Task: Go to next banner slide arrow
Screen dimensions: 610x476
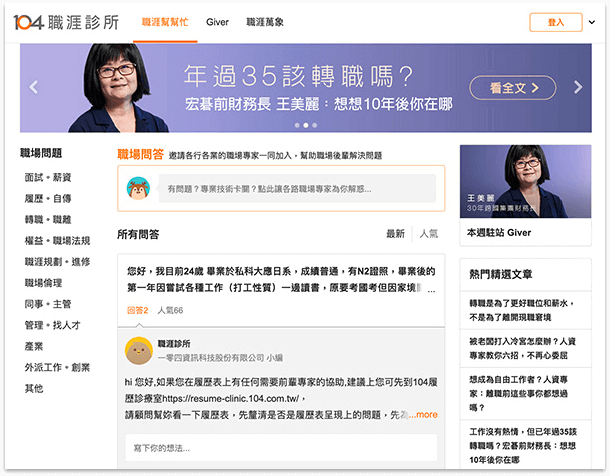Action: coord(578,87)
